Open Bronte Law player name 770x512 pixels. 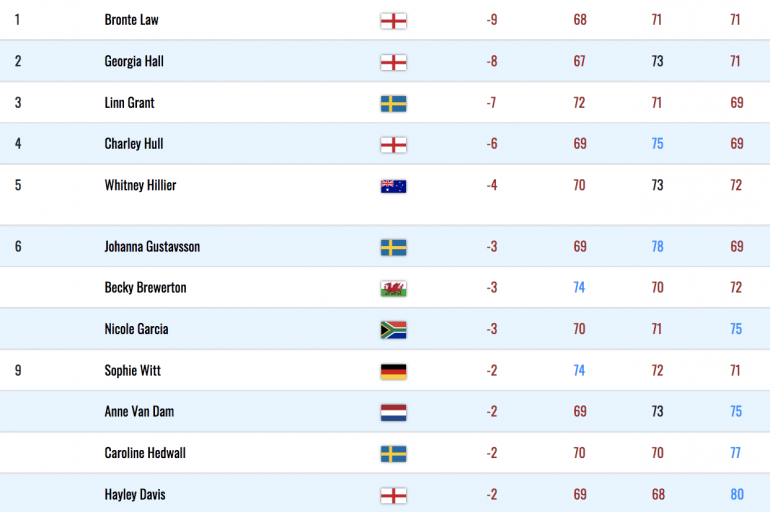132,20
